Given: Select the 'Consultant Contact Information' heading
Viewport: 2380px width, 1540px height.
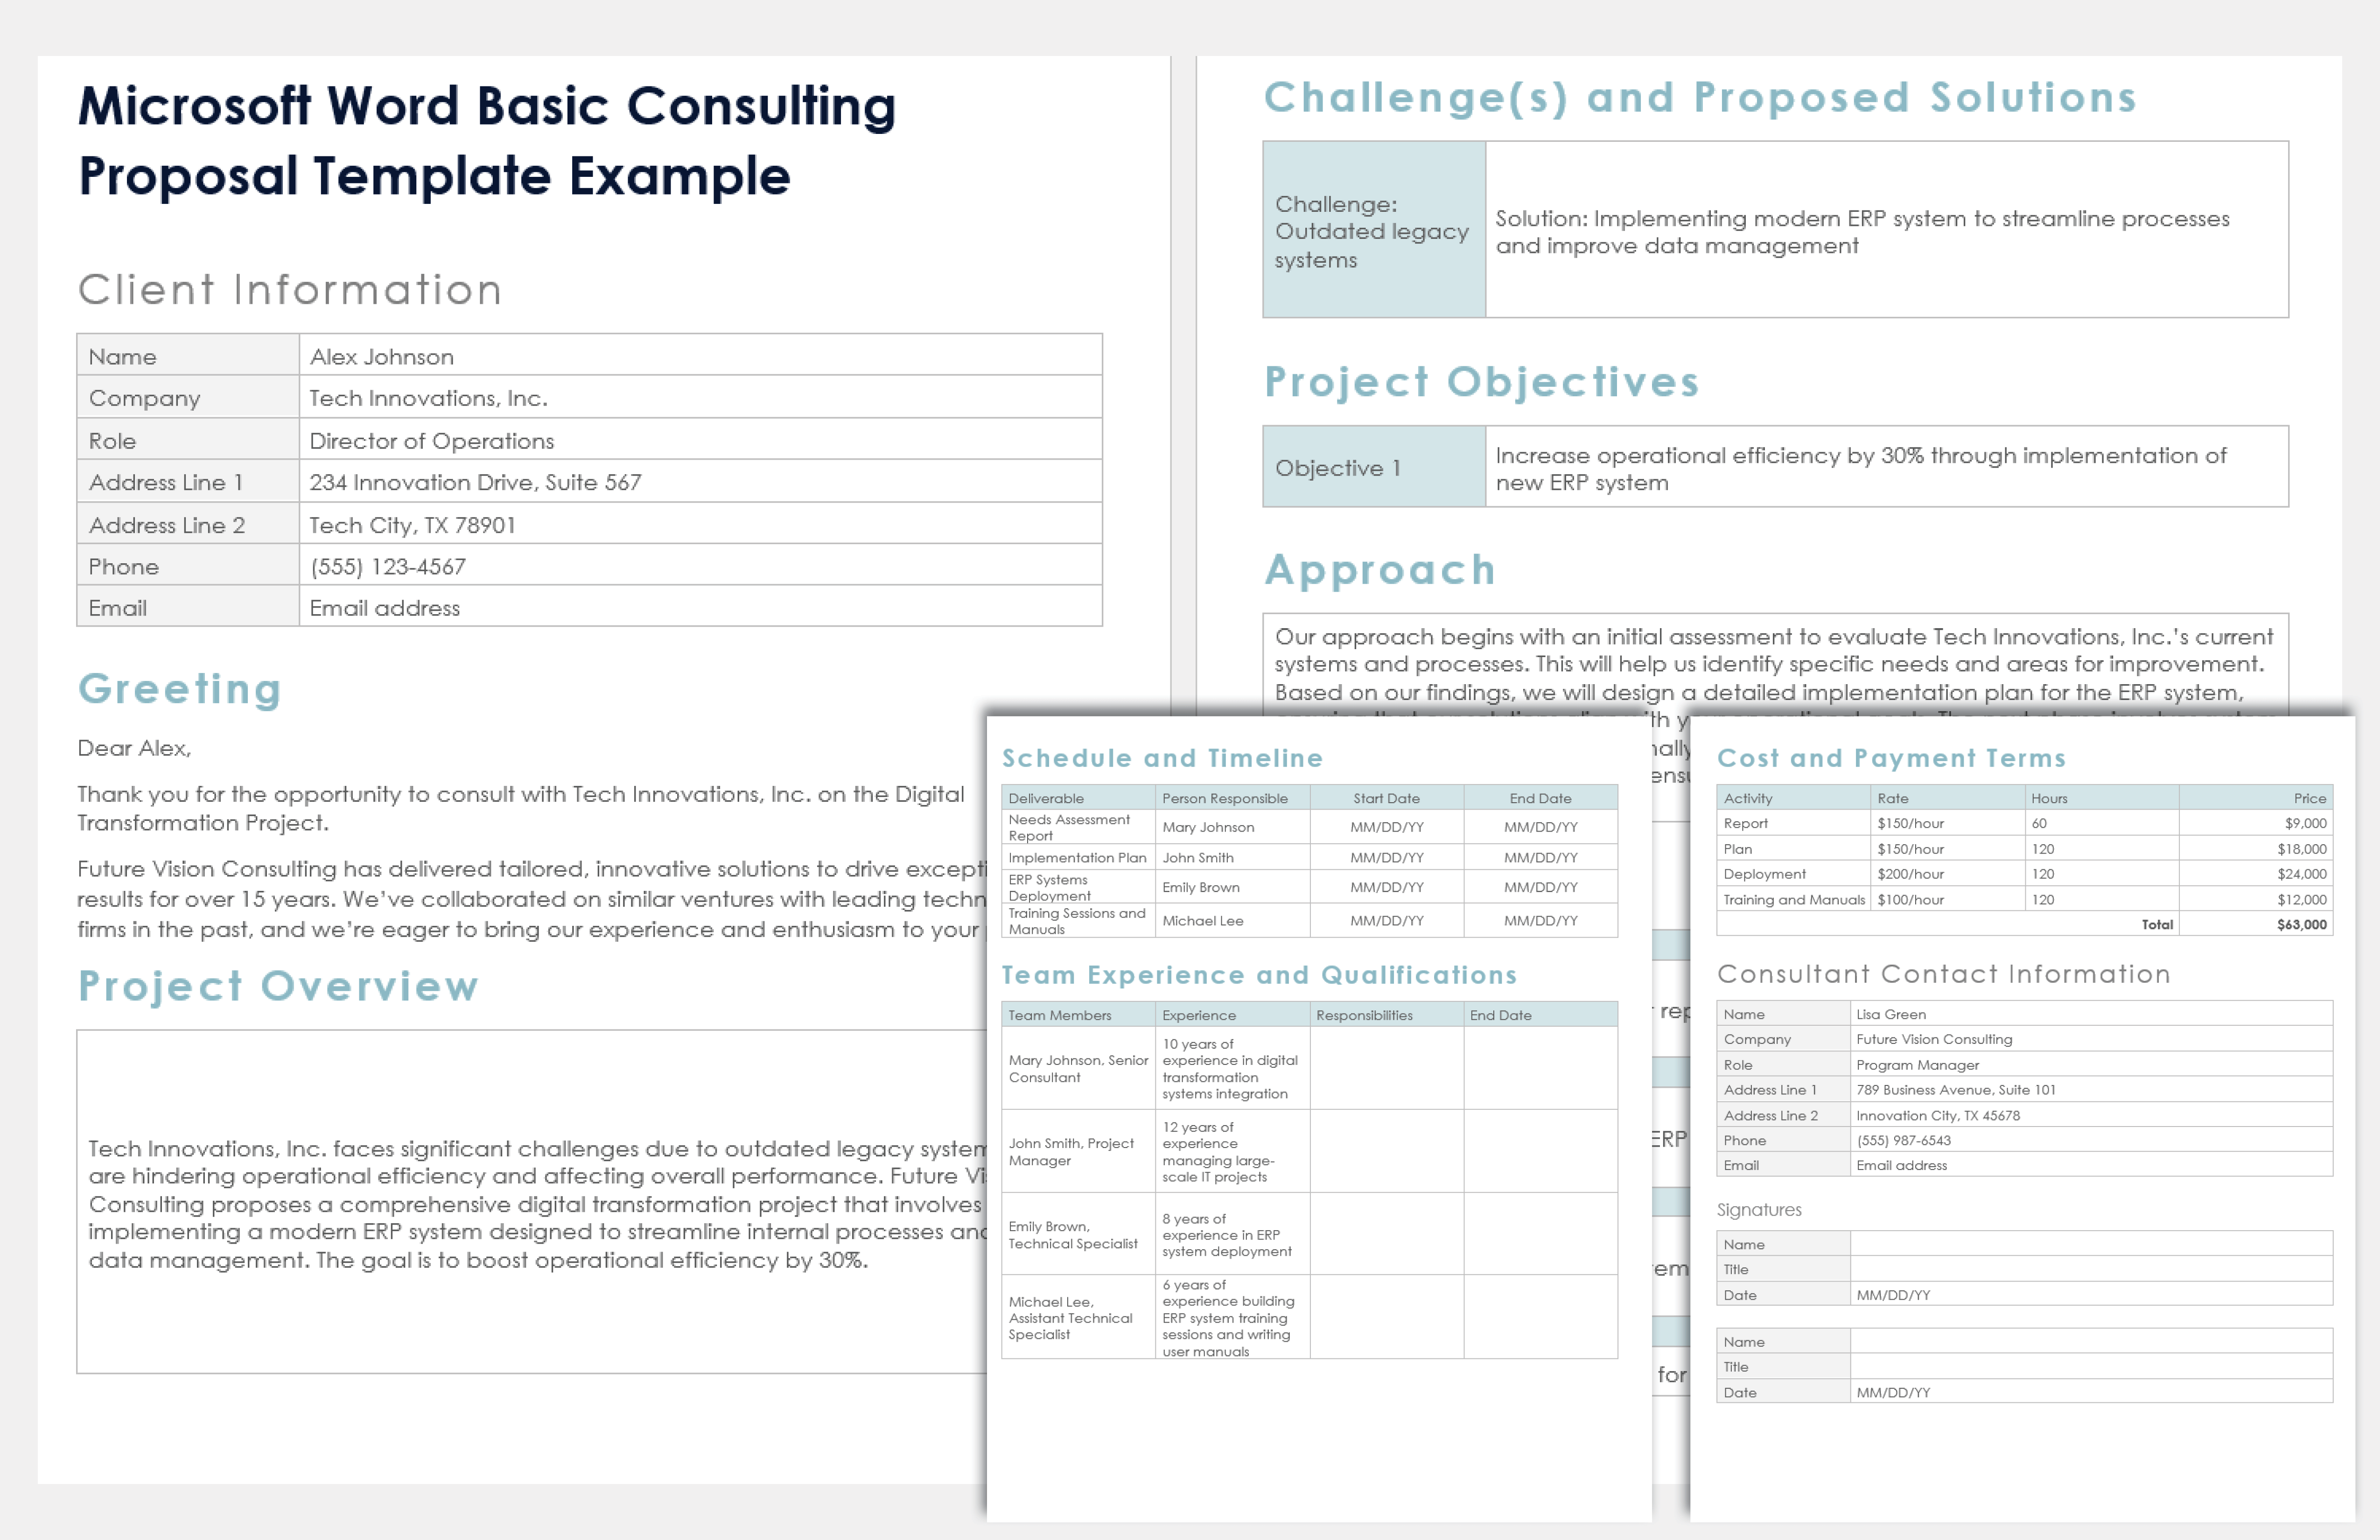Looking at the screenshot, I should pos(1944,974).
